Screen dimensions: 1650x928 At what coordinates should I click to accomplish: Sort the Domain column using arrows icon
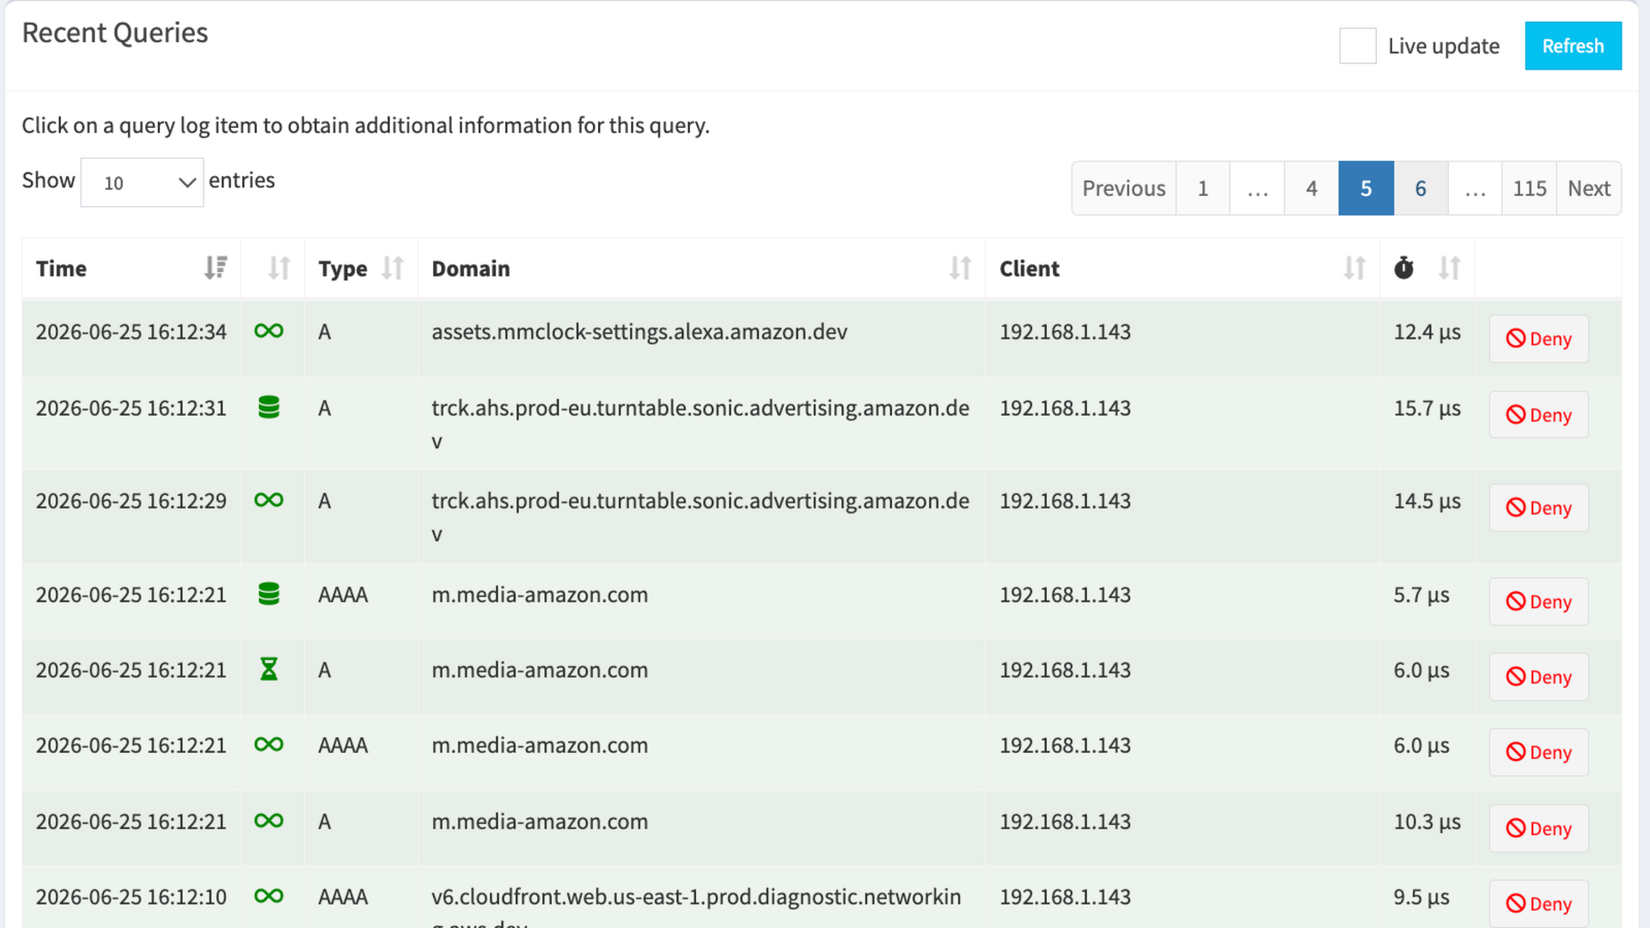pyautogui.click(x=960, y=268)
